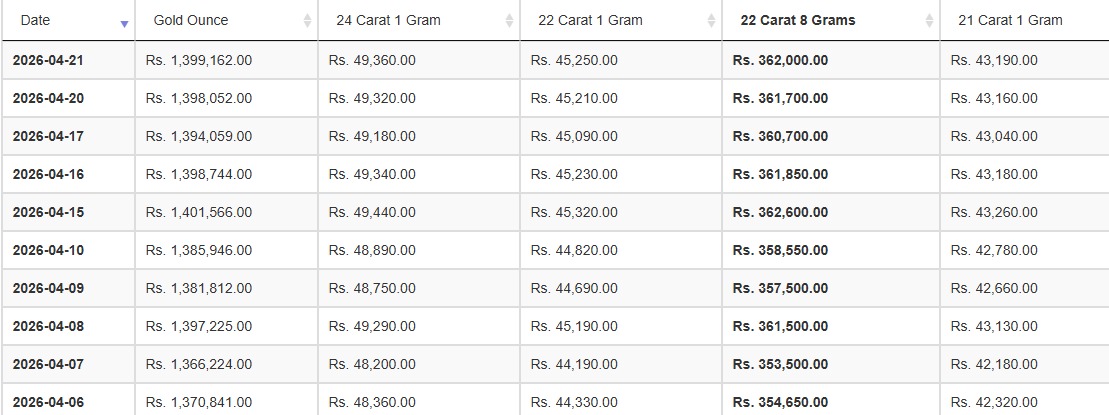Select the Rs. 42,660.00 21 carat cell
Image resolution: width=1109 pixels, height=415 pixels.
pyautogui.click(x=994, y=288)
